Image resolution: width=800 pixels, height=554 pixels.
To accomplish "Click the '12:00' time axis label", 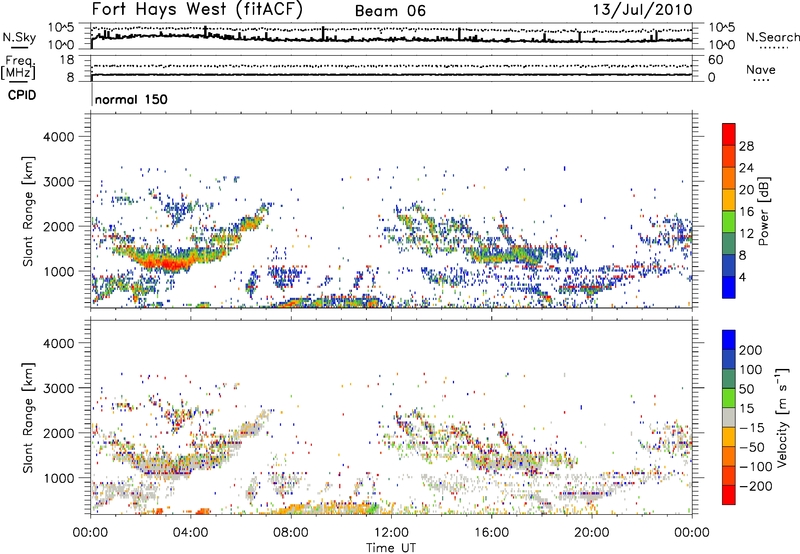I will tap(391, 533).
